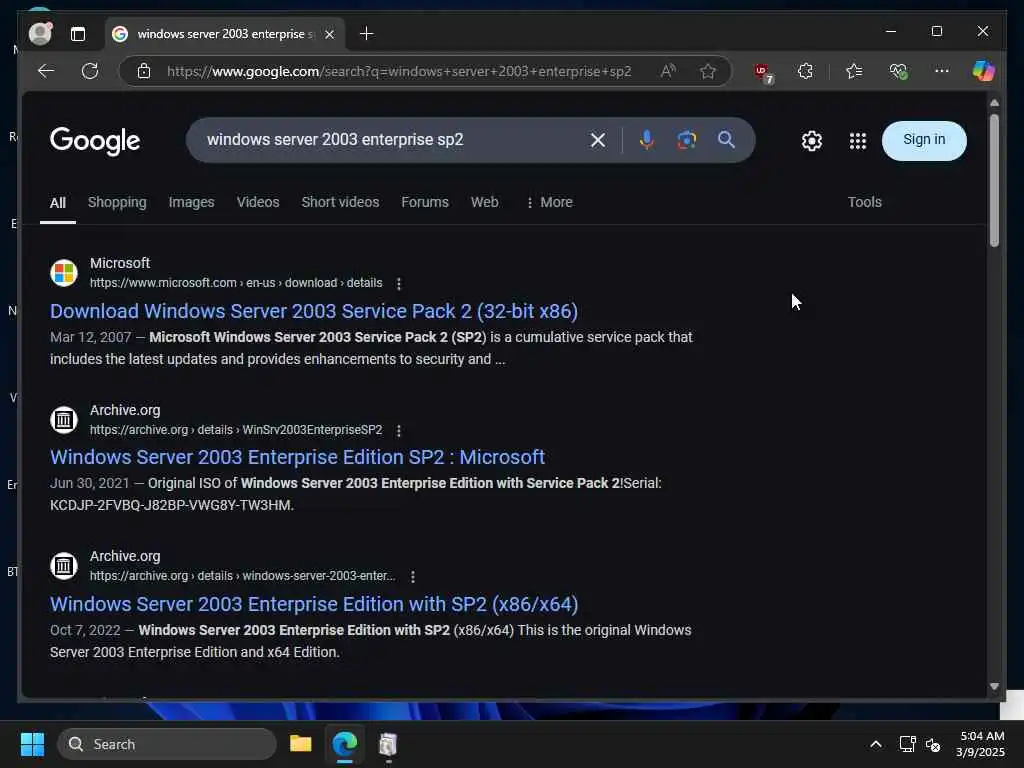
Task: Close the windows server 2003 enterprise tab
Action: coord(330,34)
